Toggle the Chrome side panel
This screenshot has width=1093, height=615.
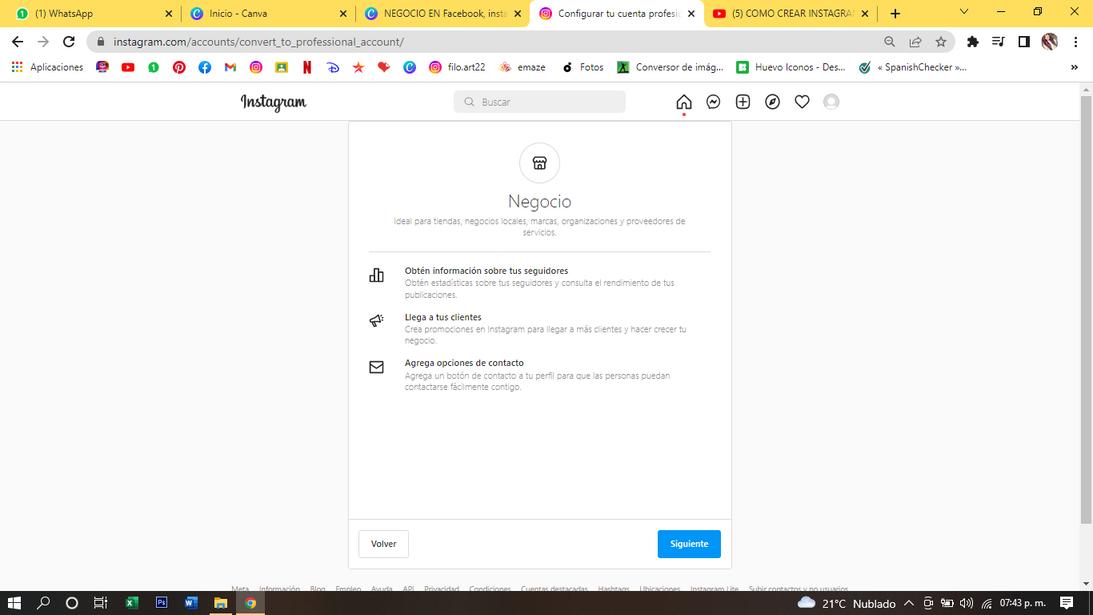pyautogui.click(x=1024, y=42)
